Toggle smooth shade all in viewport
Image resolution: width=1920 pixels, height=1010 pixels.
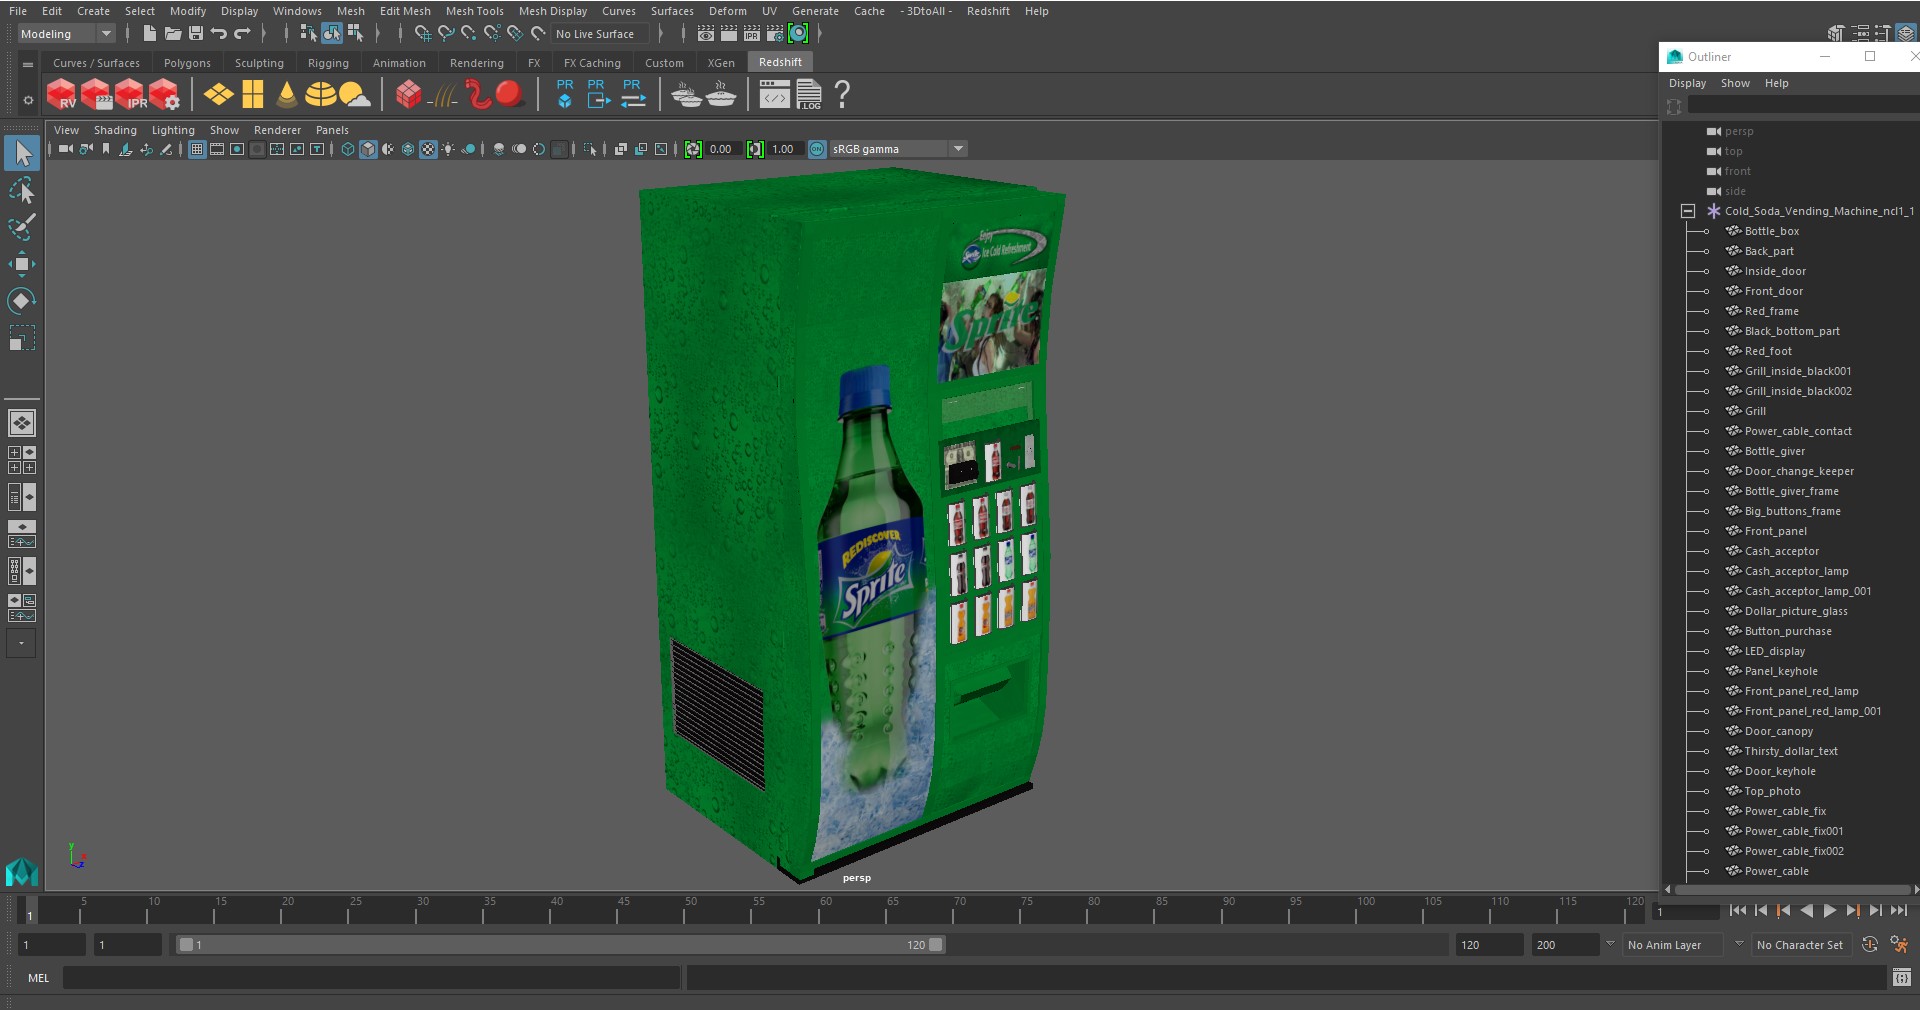coord(368,149)
